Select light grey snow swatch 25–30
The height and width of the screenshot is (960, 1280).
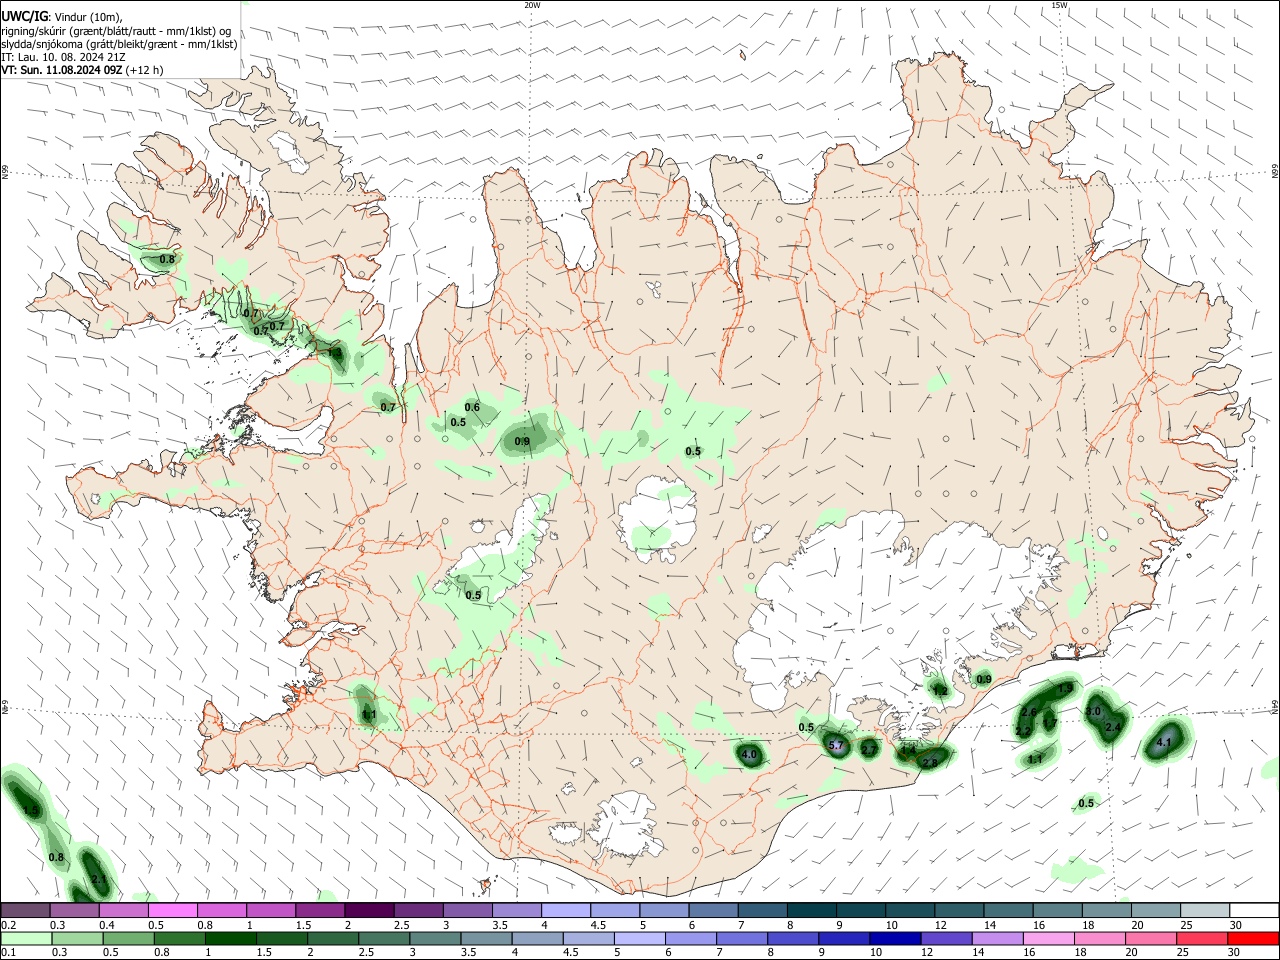[1205, 910]
